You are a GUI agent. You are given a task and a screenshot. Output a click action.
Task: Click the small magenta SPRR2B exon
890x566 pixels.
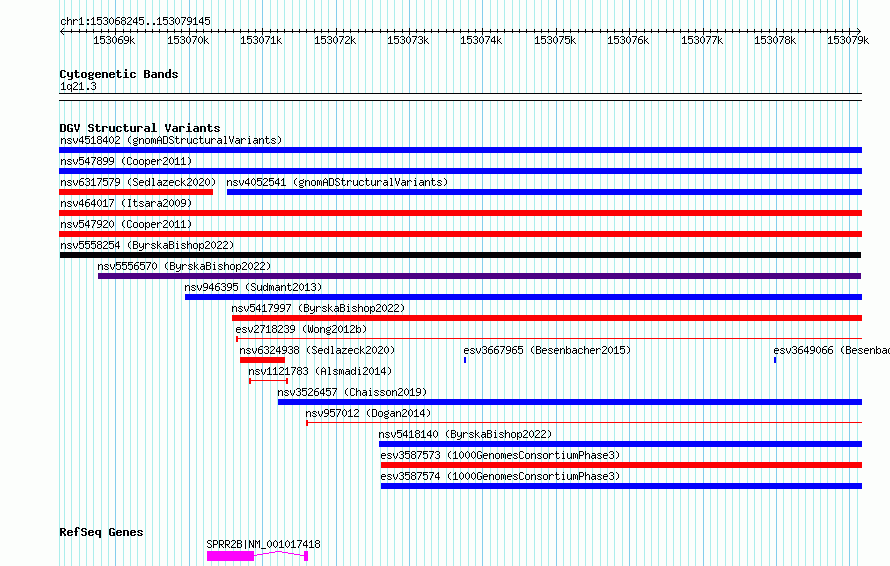click(306, 556)
